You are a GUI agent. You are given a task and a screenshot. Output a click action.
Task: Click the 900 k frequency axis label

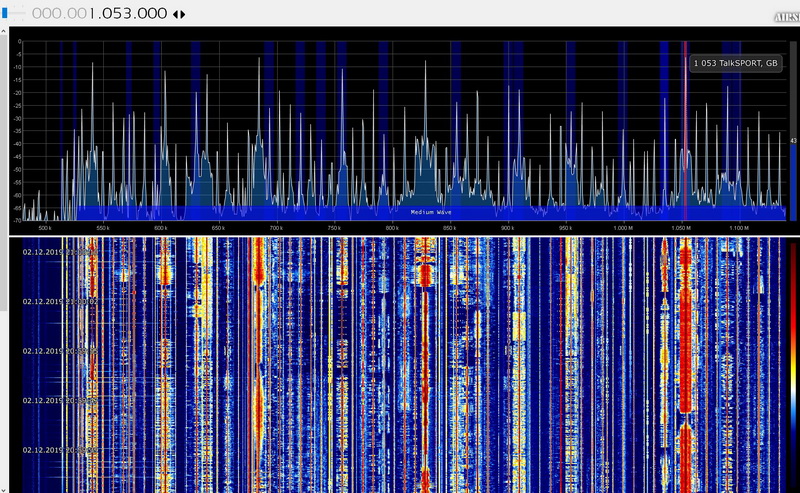coord(508,228)
